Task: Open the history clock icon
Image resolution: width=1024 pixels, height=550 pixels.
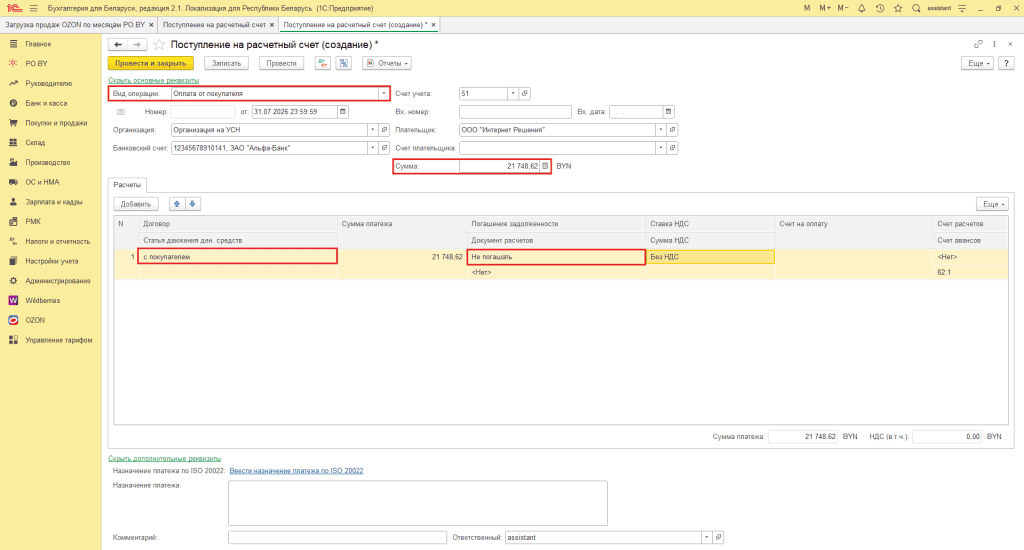Action: point(880,8)
